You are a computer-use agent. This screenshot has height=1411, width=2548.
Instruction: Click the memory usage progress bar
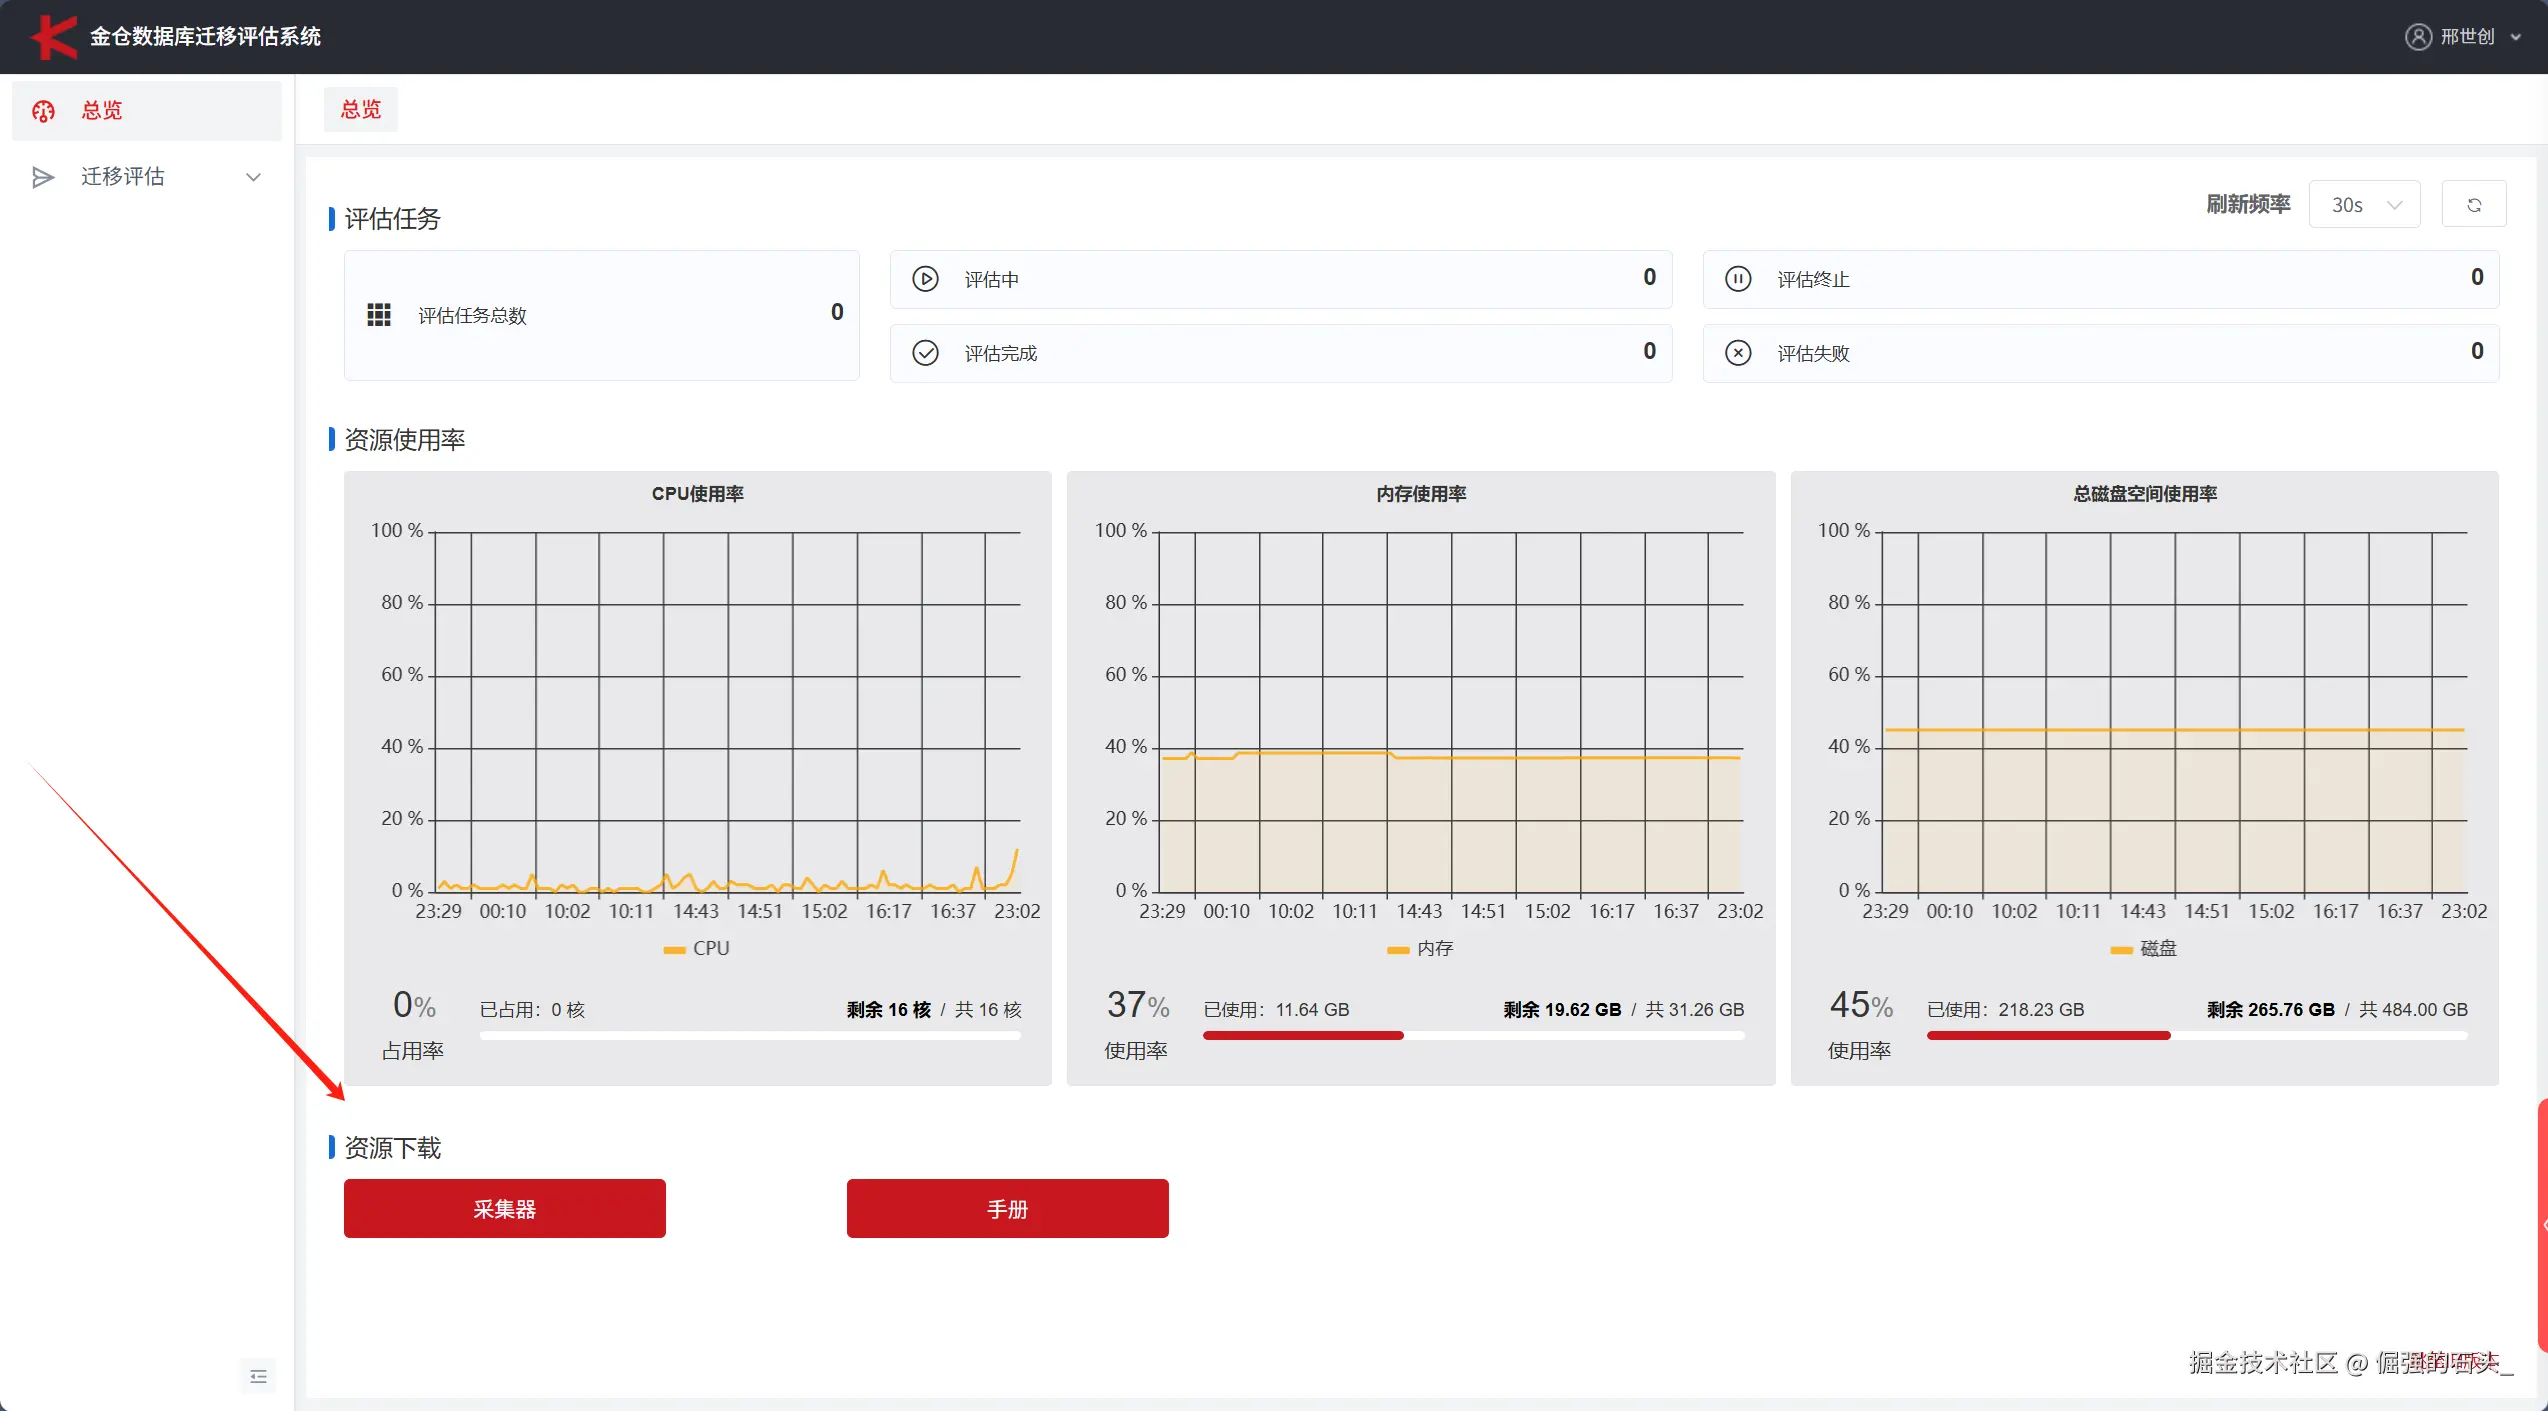(x=1474, y=1036)
